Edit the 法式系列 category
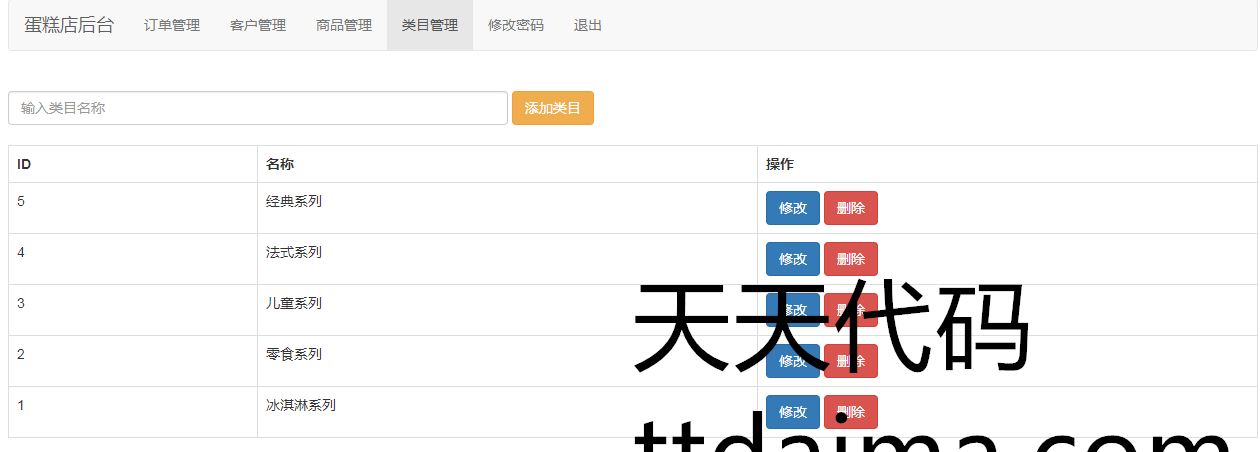Viewport: 1260px width, 452px height. [x=792, y=259]
